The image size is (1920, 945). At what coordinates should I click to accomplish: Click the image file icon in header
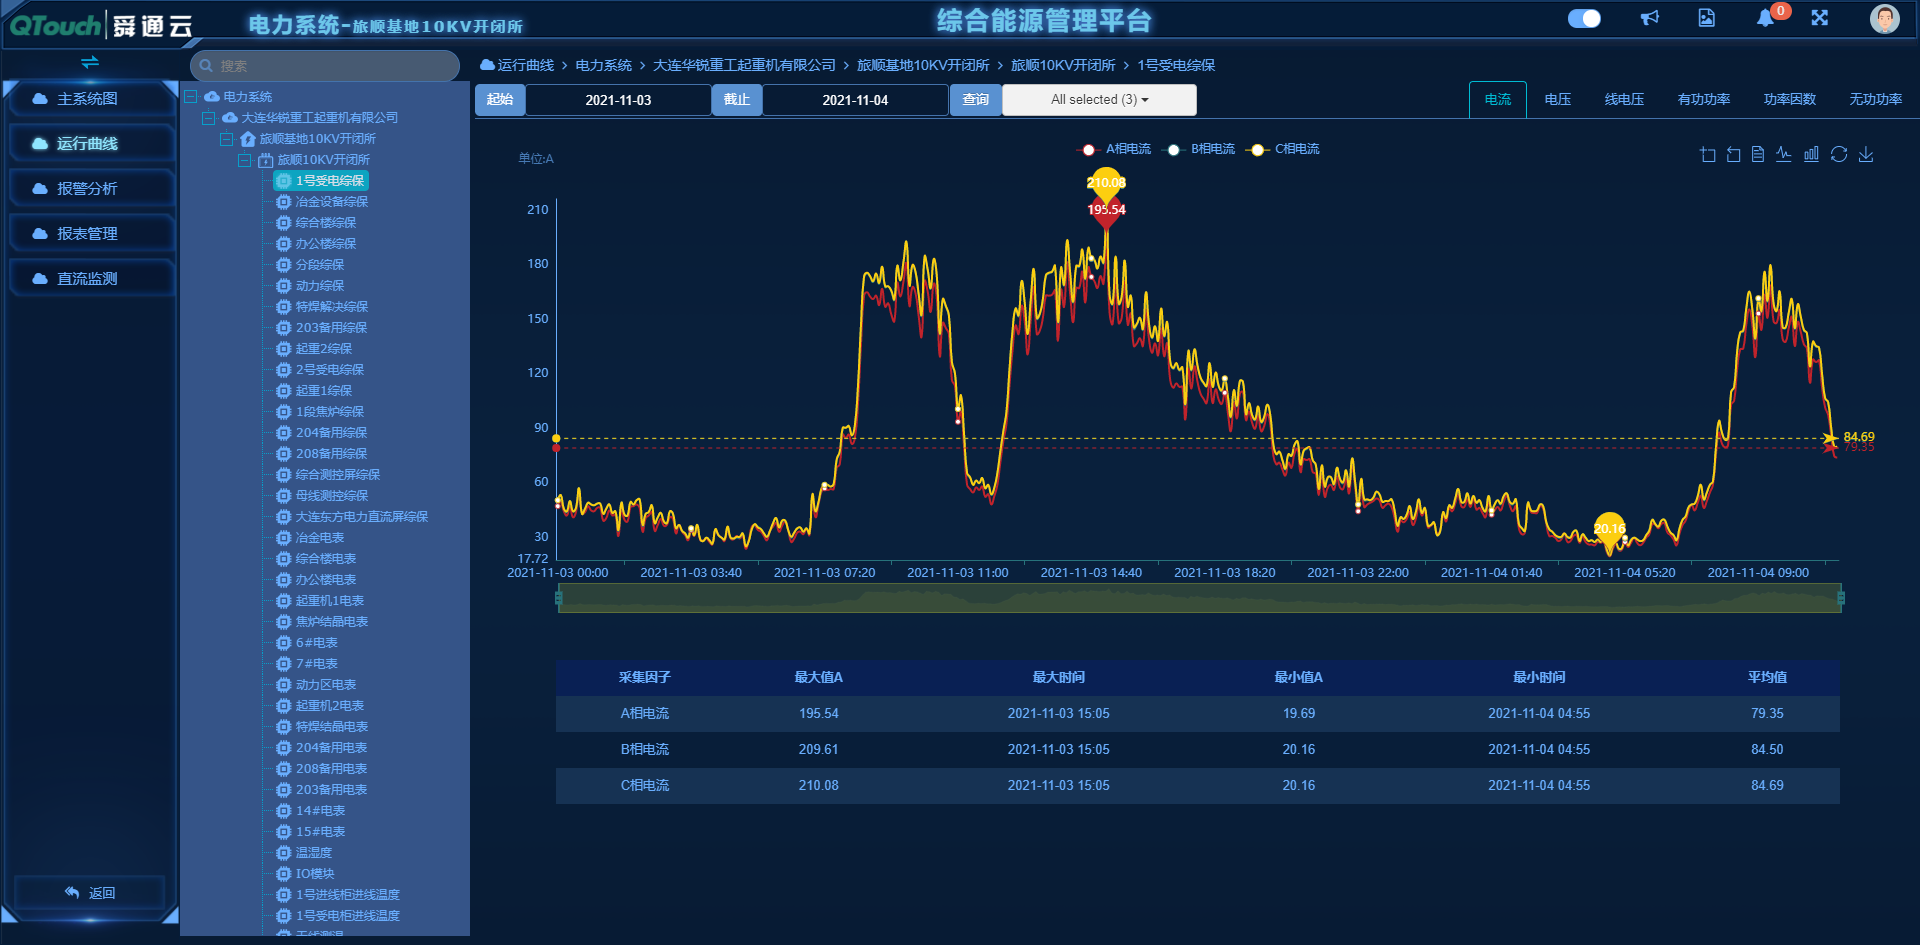pyautogui.click(x=1707, y=18)
